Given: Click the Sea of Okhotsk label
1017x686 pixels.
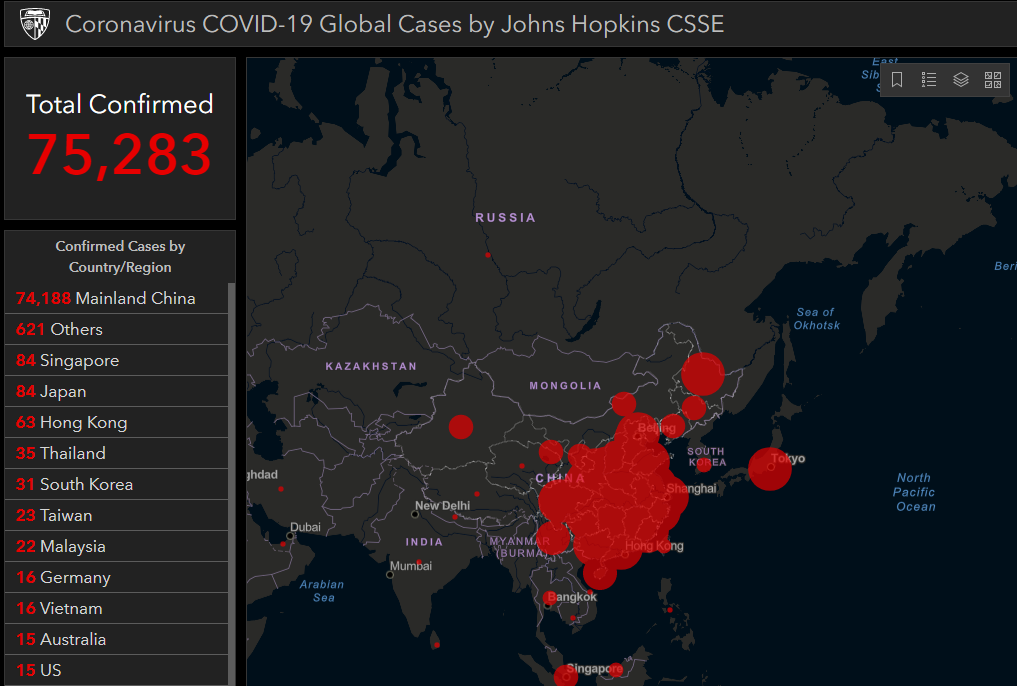Looking at the screenshot, I should coord(817,319).
